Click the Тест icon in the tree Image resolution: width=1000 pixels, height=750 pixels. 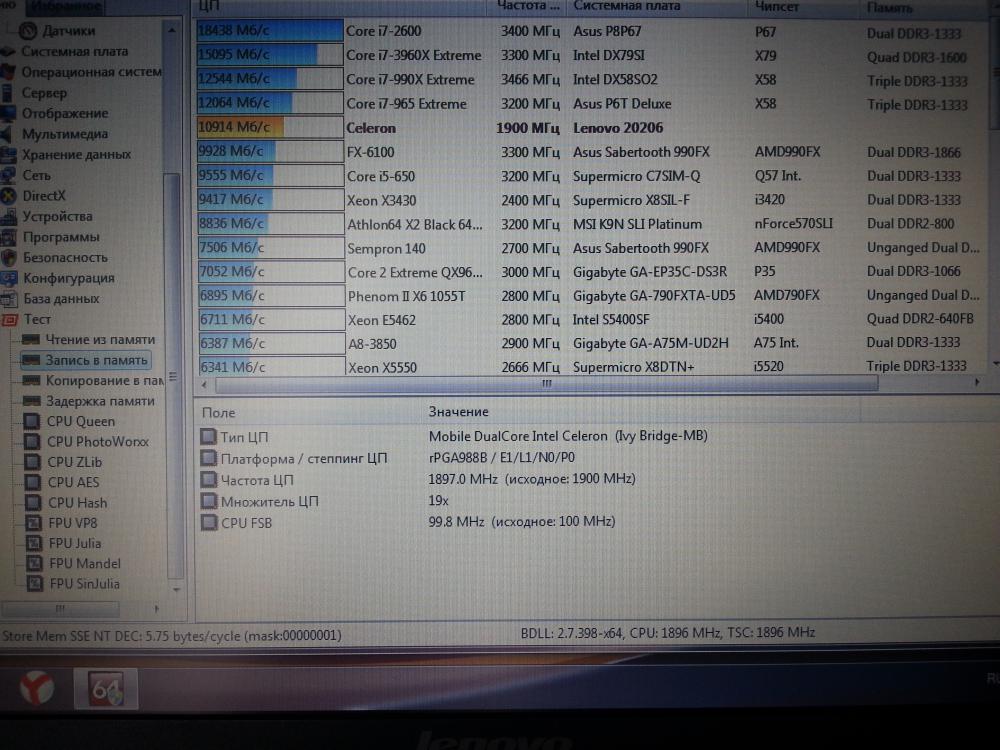10,319
